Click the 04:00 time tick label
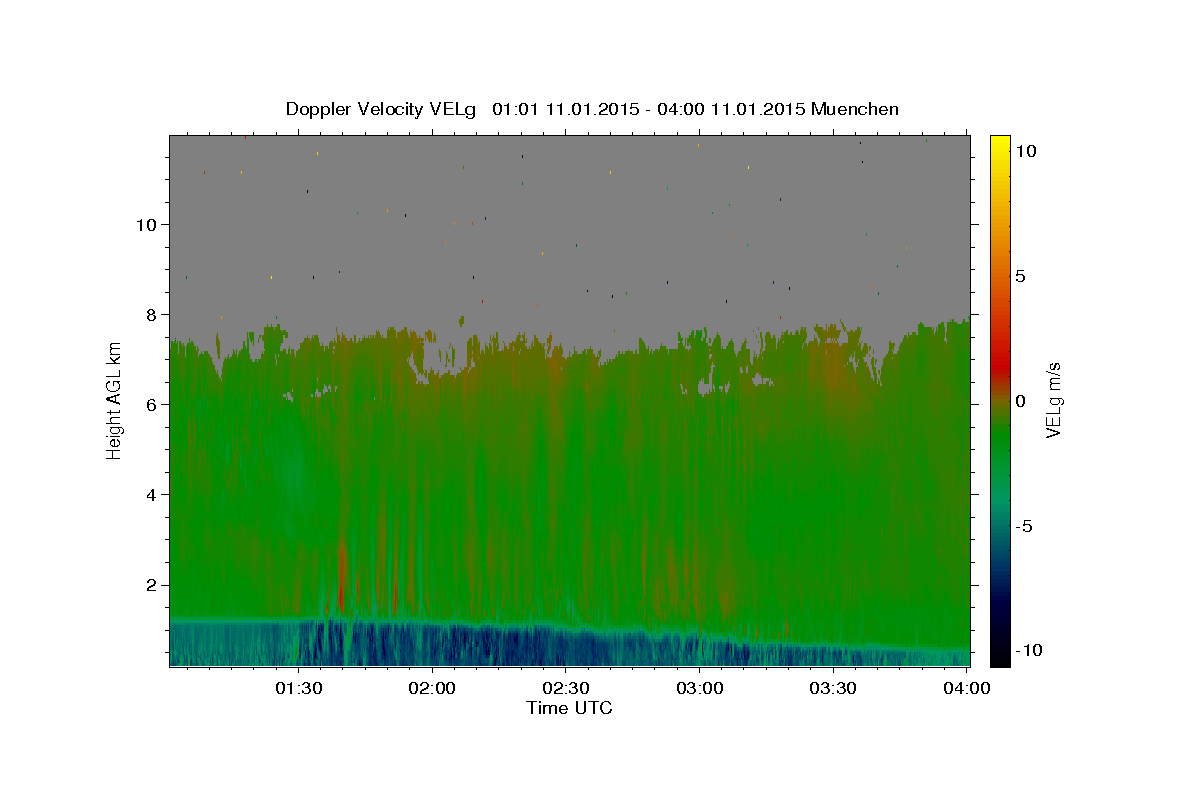The image size is (1200, 800). [966, 688]
